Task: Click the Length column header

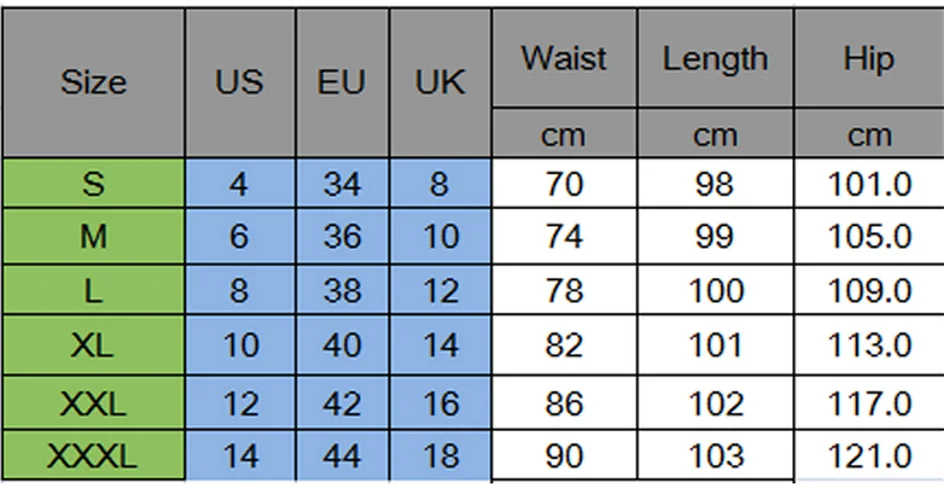Action: (x=714, y=58)
